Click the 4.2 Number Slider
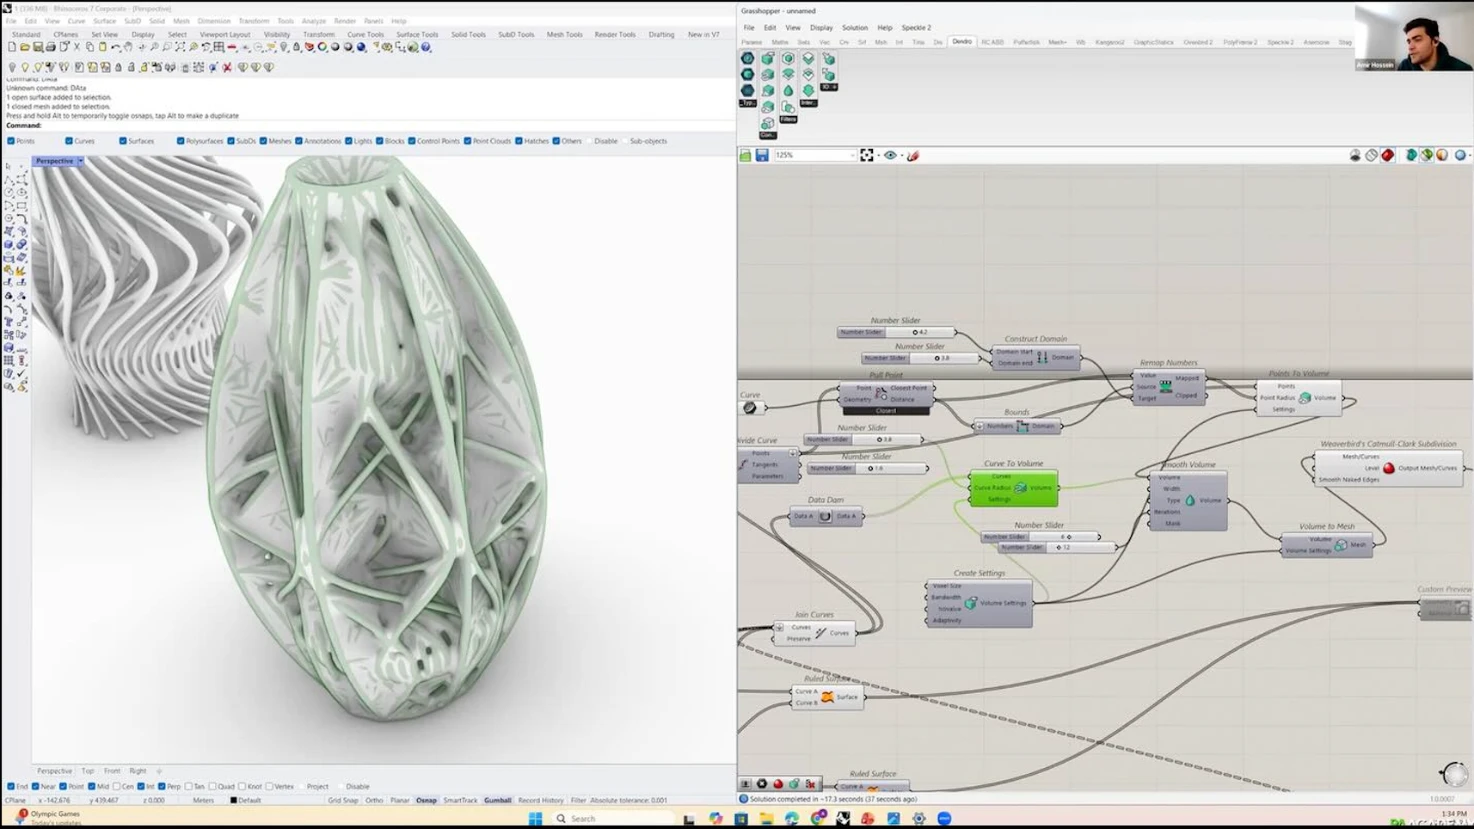The image size is (1474, 829). (920, 332)
